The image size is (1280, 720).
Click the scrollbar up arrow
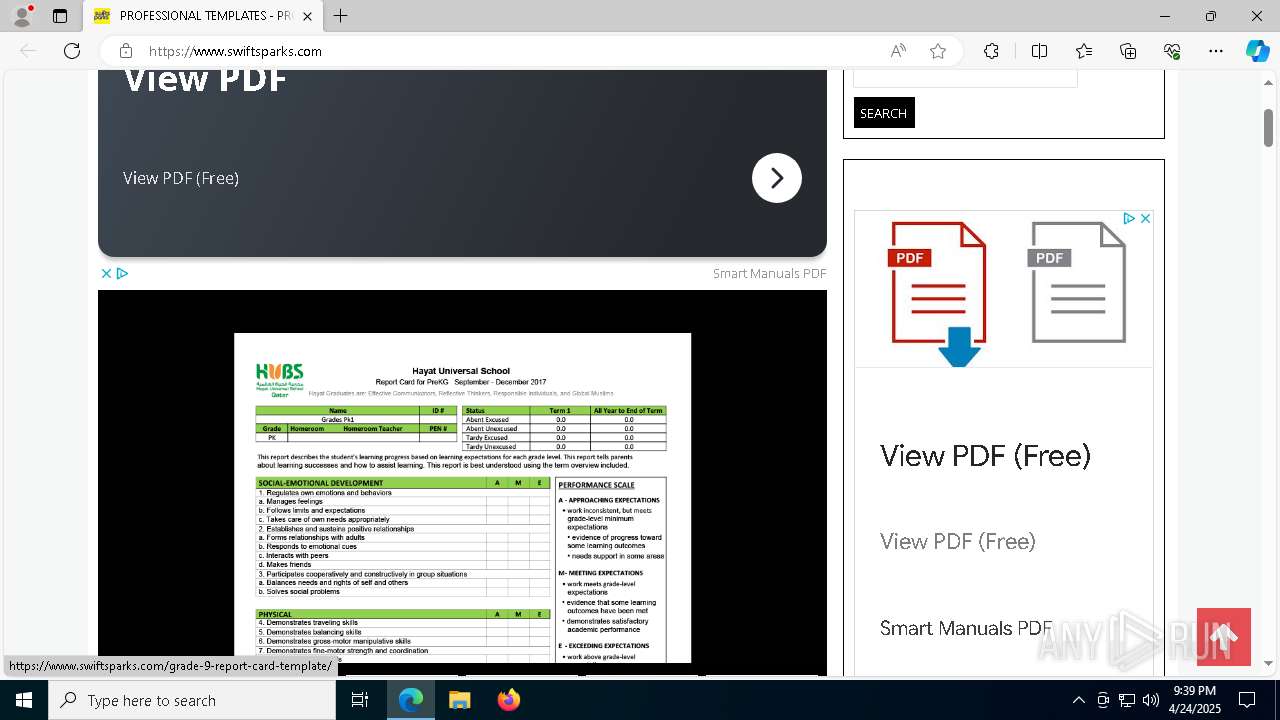pos(1268,82)
